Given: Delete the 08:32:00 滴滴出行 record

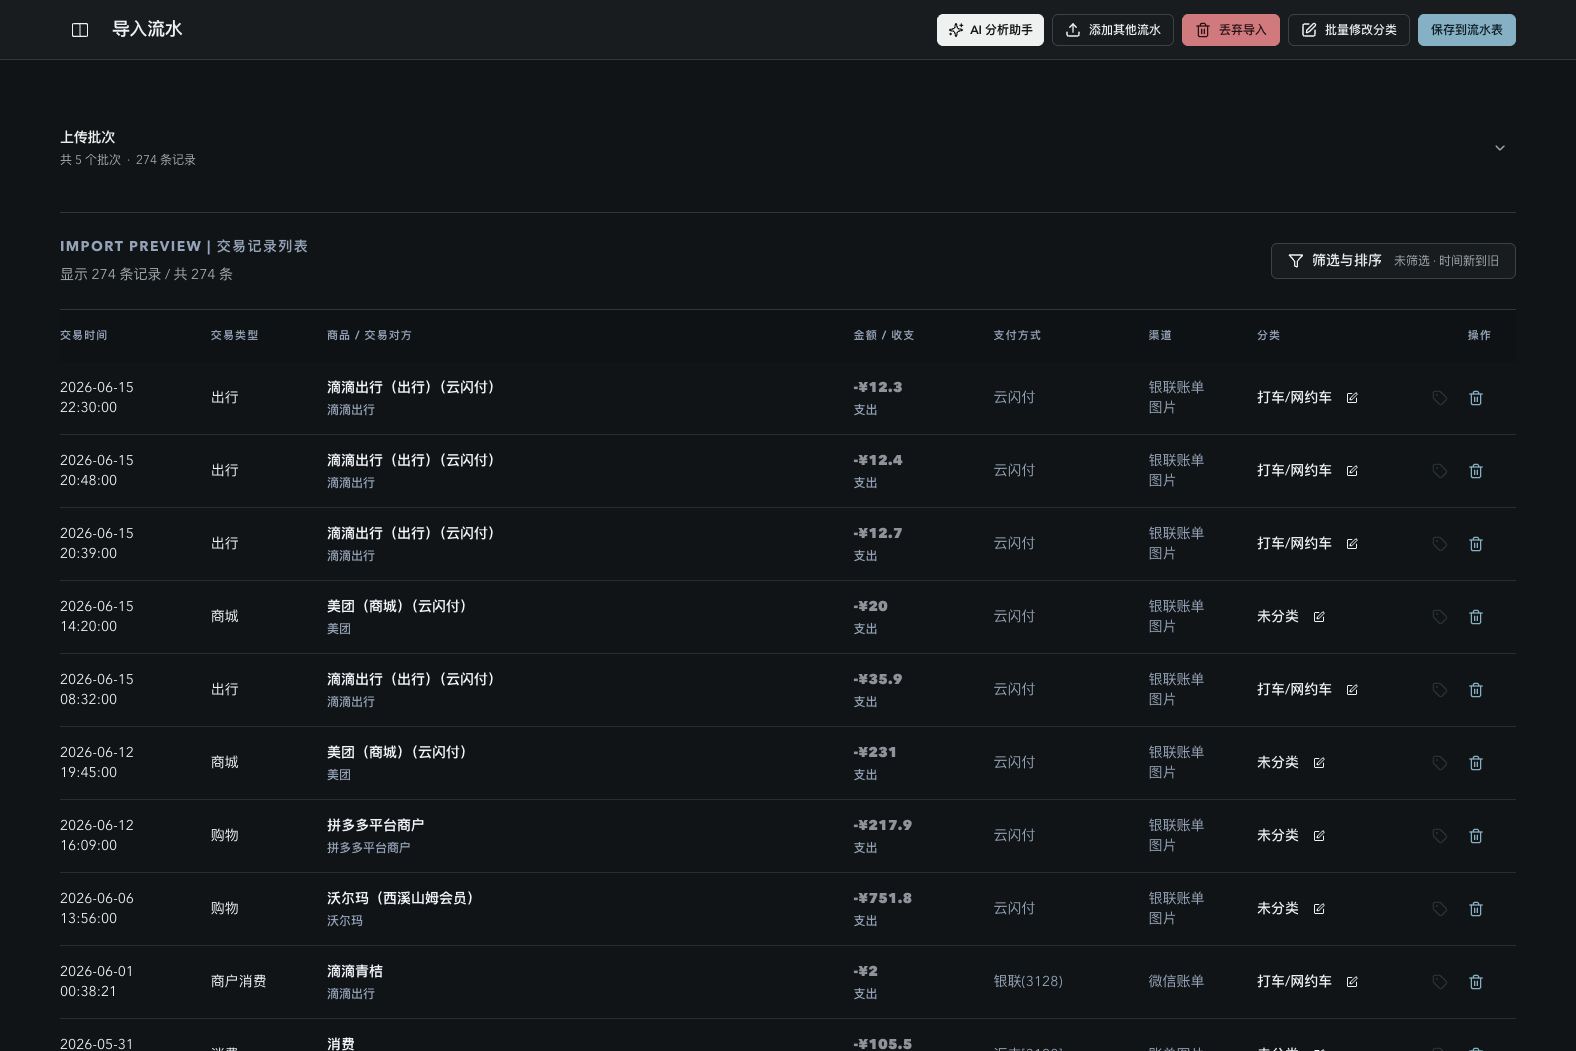Looking at the screenshot, I should pos(1475,690).
